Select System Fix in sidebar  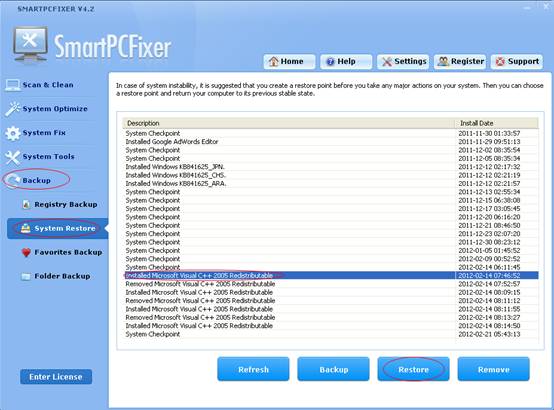(44, 133)
